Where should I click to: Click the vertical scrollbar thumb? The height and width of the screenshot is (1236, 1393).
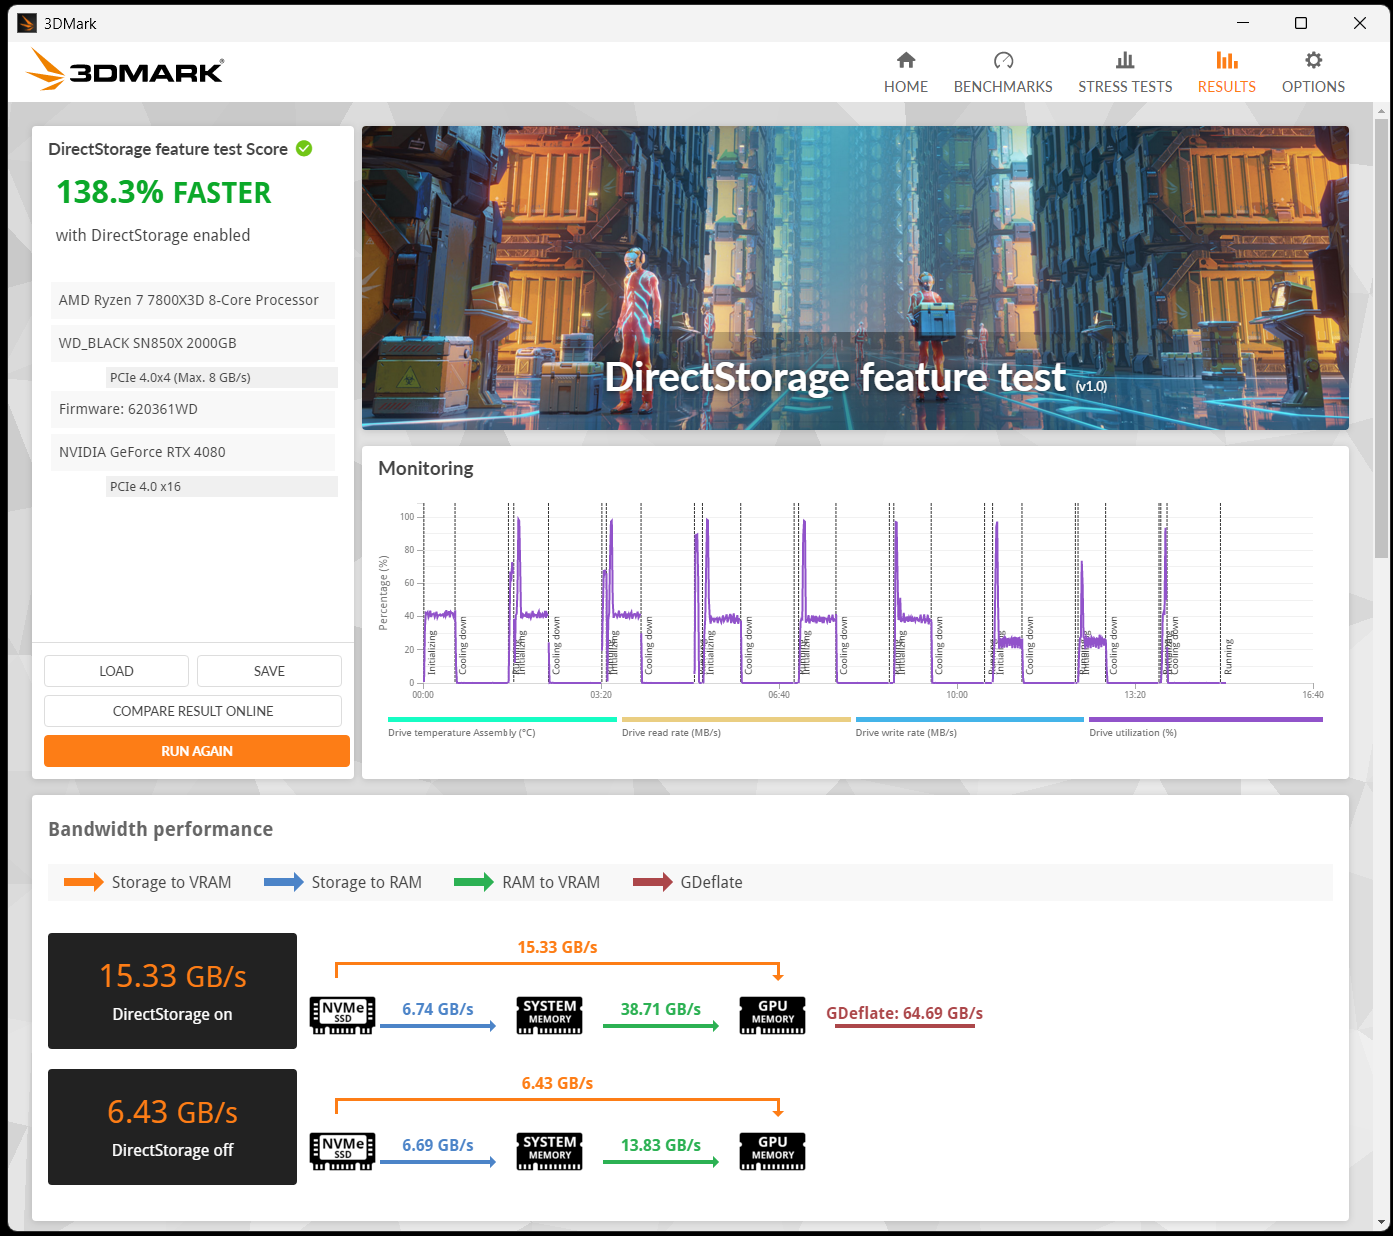[1382, 338]
